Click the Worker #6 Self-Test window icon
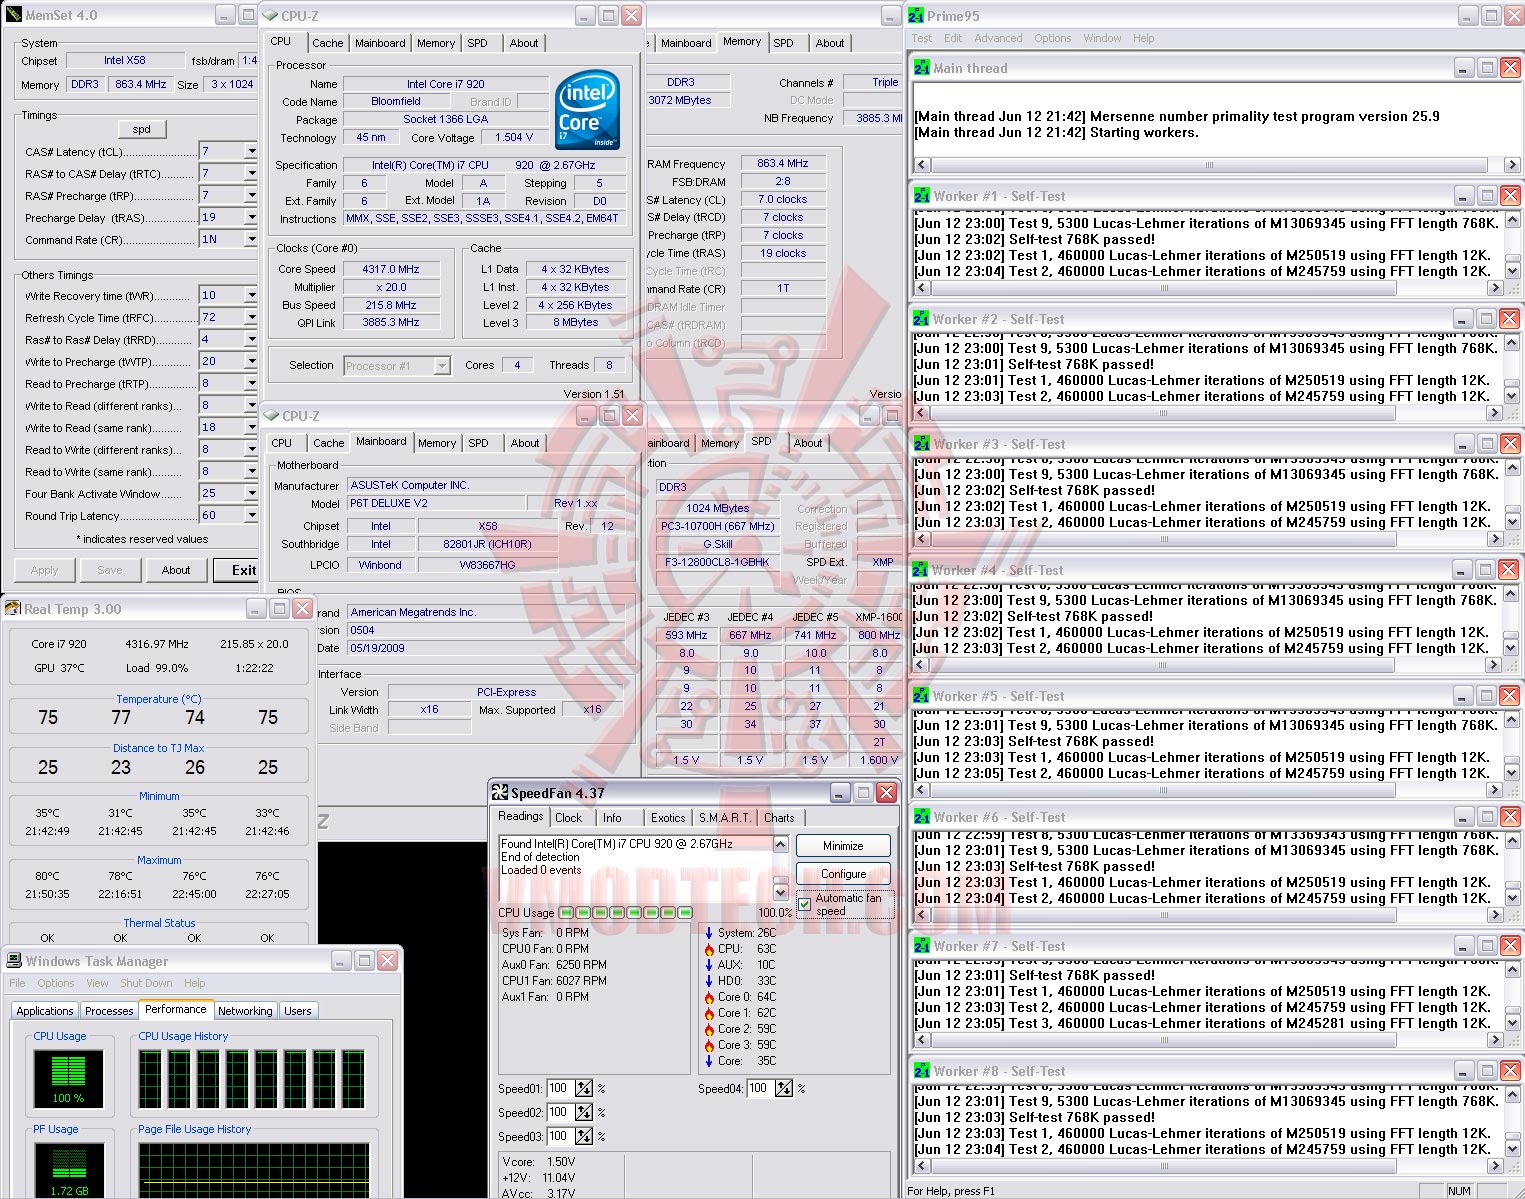 click(922, 817)
